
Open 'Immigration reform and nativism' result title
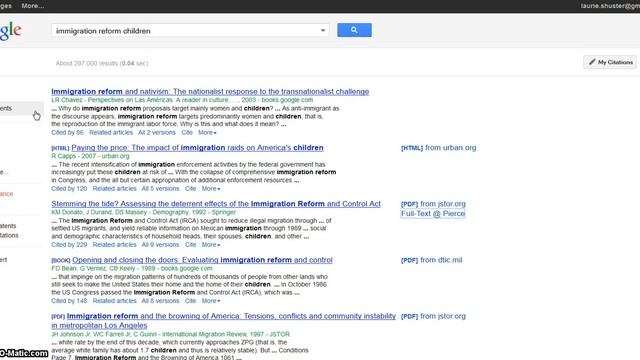coord(210,91)
